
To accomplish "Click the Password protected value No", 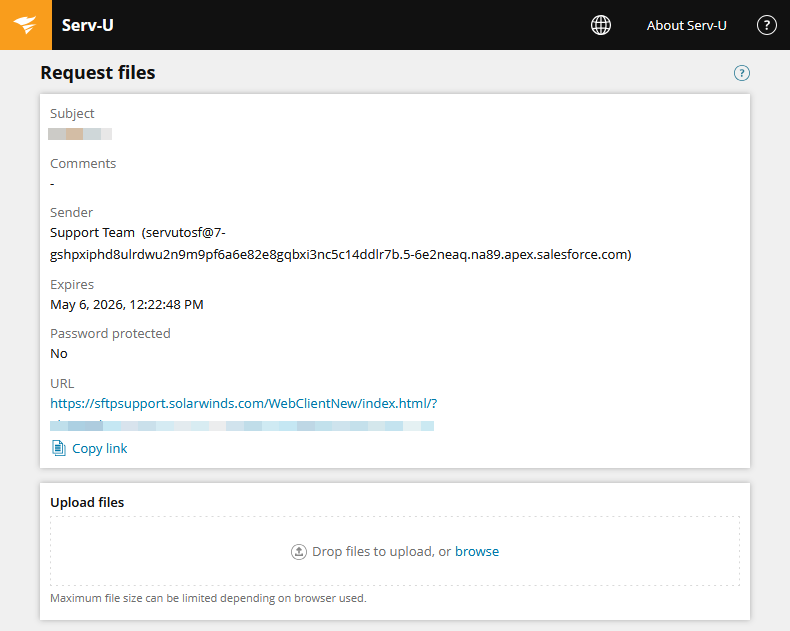I will click(x=59, y=354).
